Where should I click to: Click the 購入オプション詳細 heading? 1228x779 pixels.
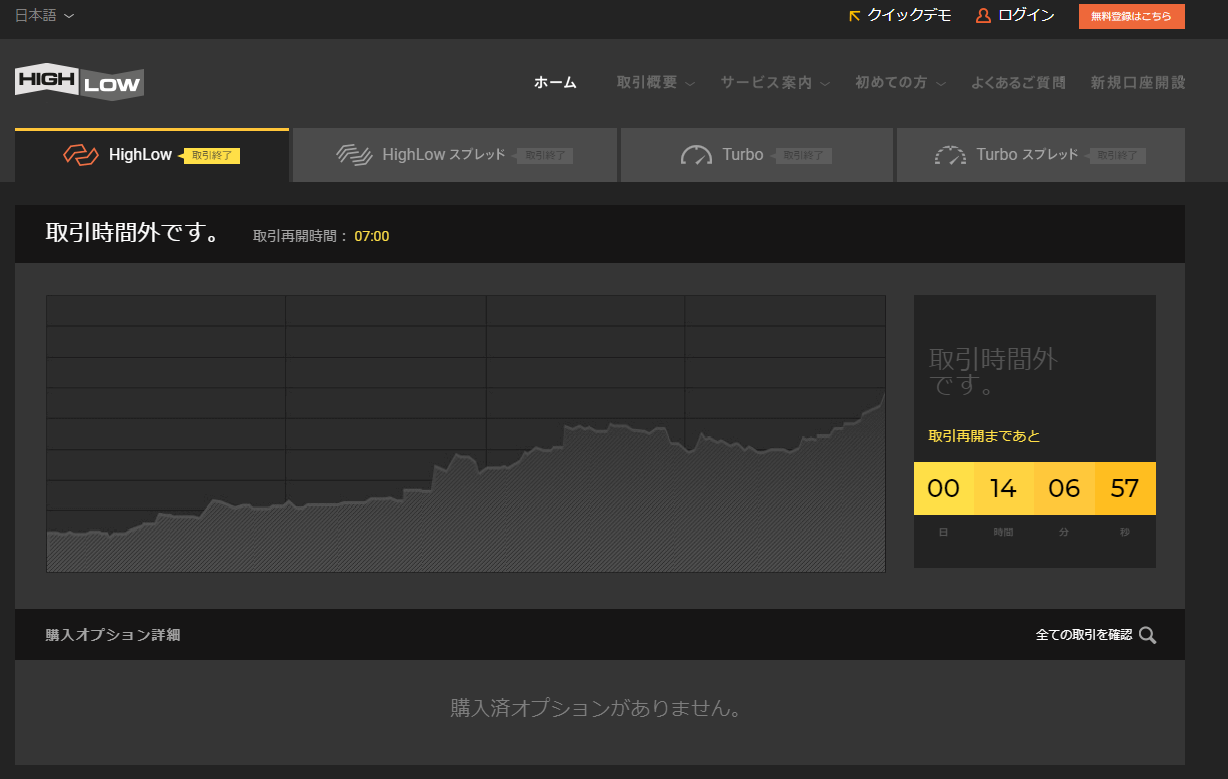[x=113, y=635]
